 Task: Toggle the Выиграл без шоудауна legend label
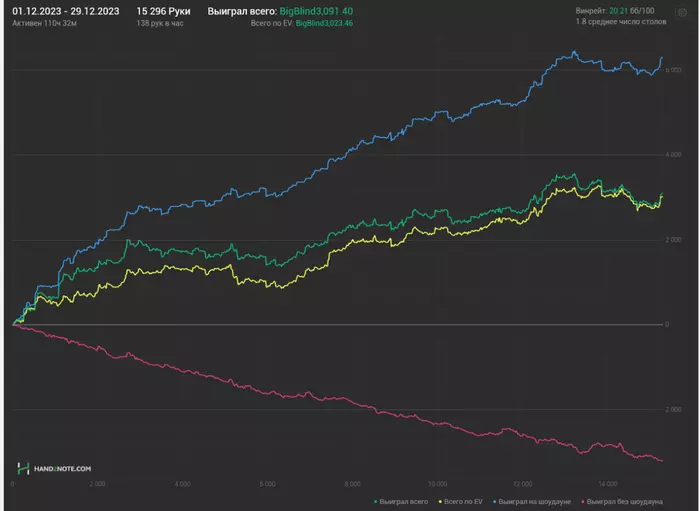pyautogui.click(x=627, y=499)
